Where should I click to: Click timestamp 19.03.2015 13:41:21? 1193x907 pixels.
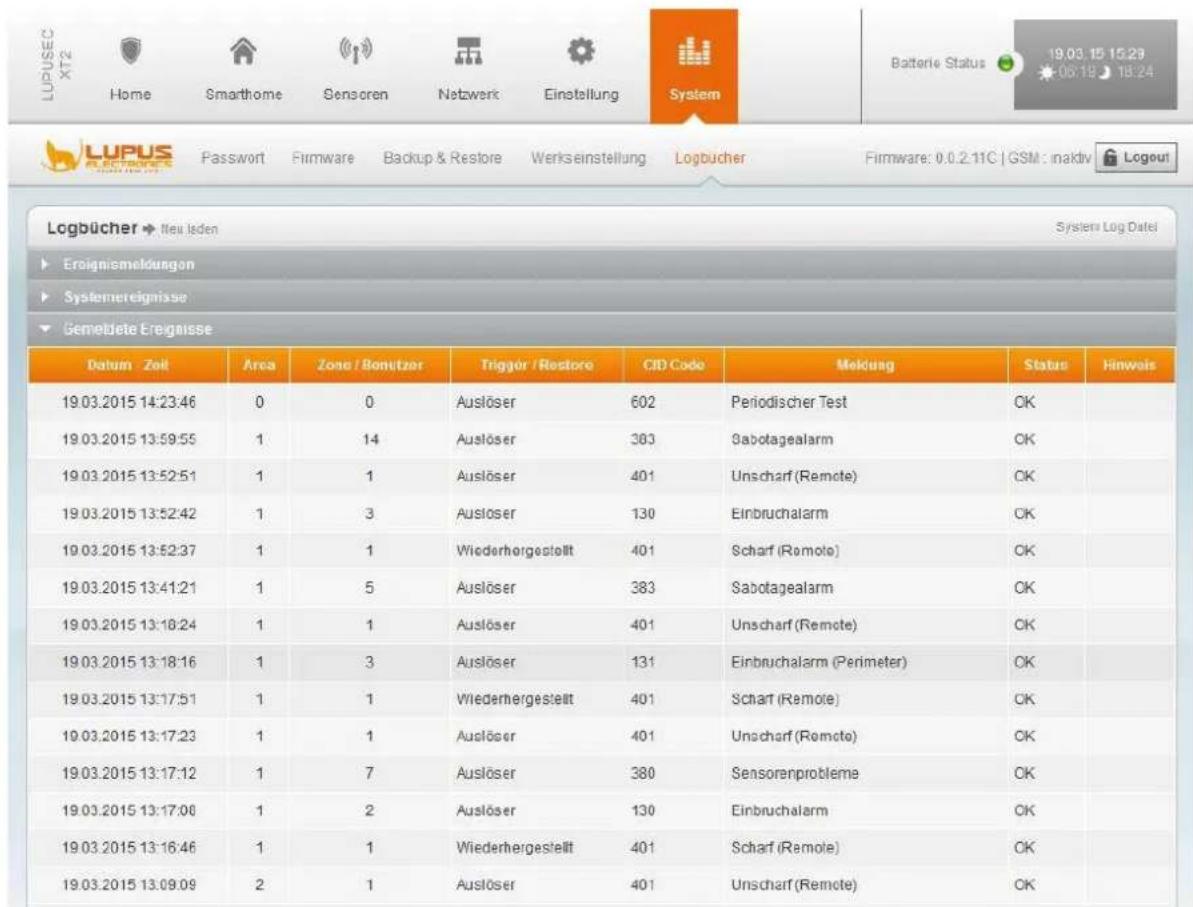[129, 587]
